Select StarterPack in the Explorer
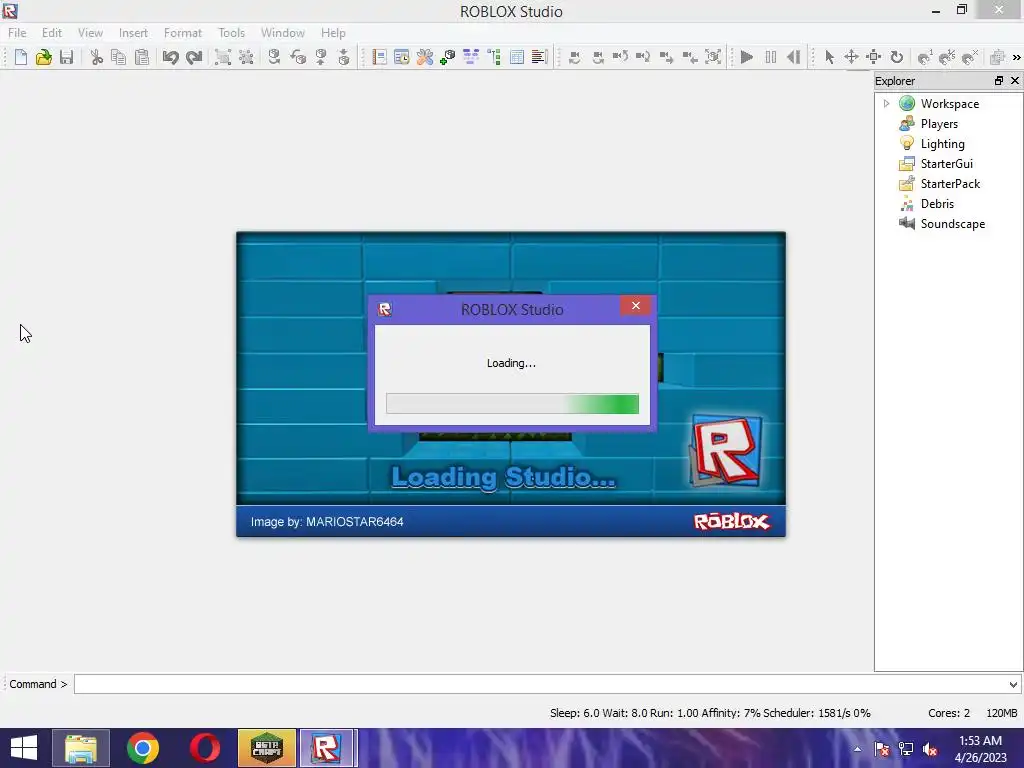The width and height of the screenshot is (1024, 768). [950, 184]
